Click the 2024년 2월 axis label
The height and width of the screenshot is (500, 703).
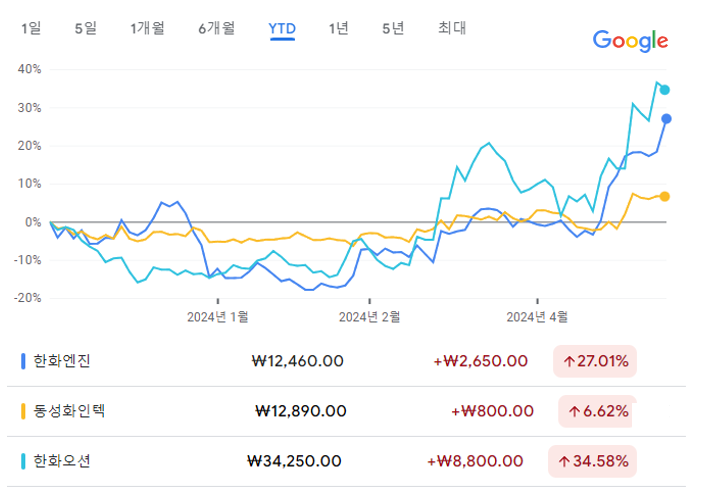pyautogui.click(x=369, y=317)
